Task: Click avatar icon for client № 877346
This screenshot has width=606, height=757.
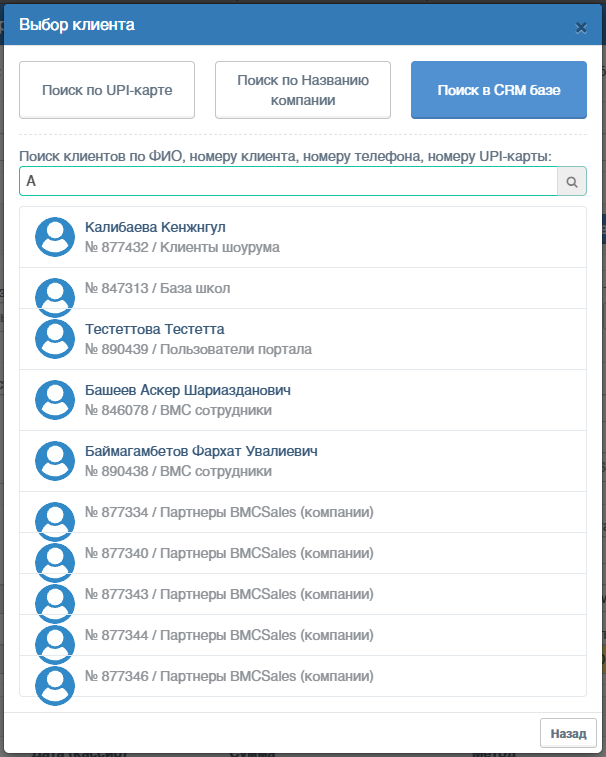Action: (55, 686)
